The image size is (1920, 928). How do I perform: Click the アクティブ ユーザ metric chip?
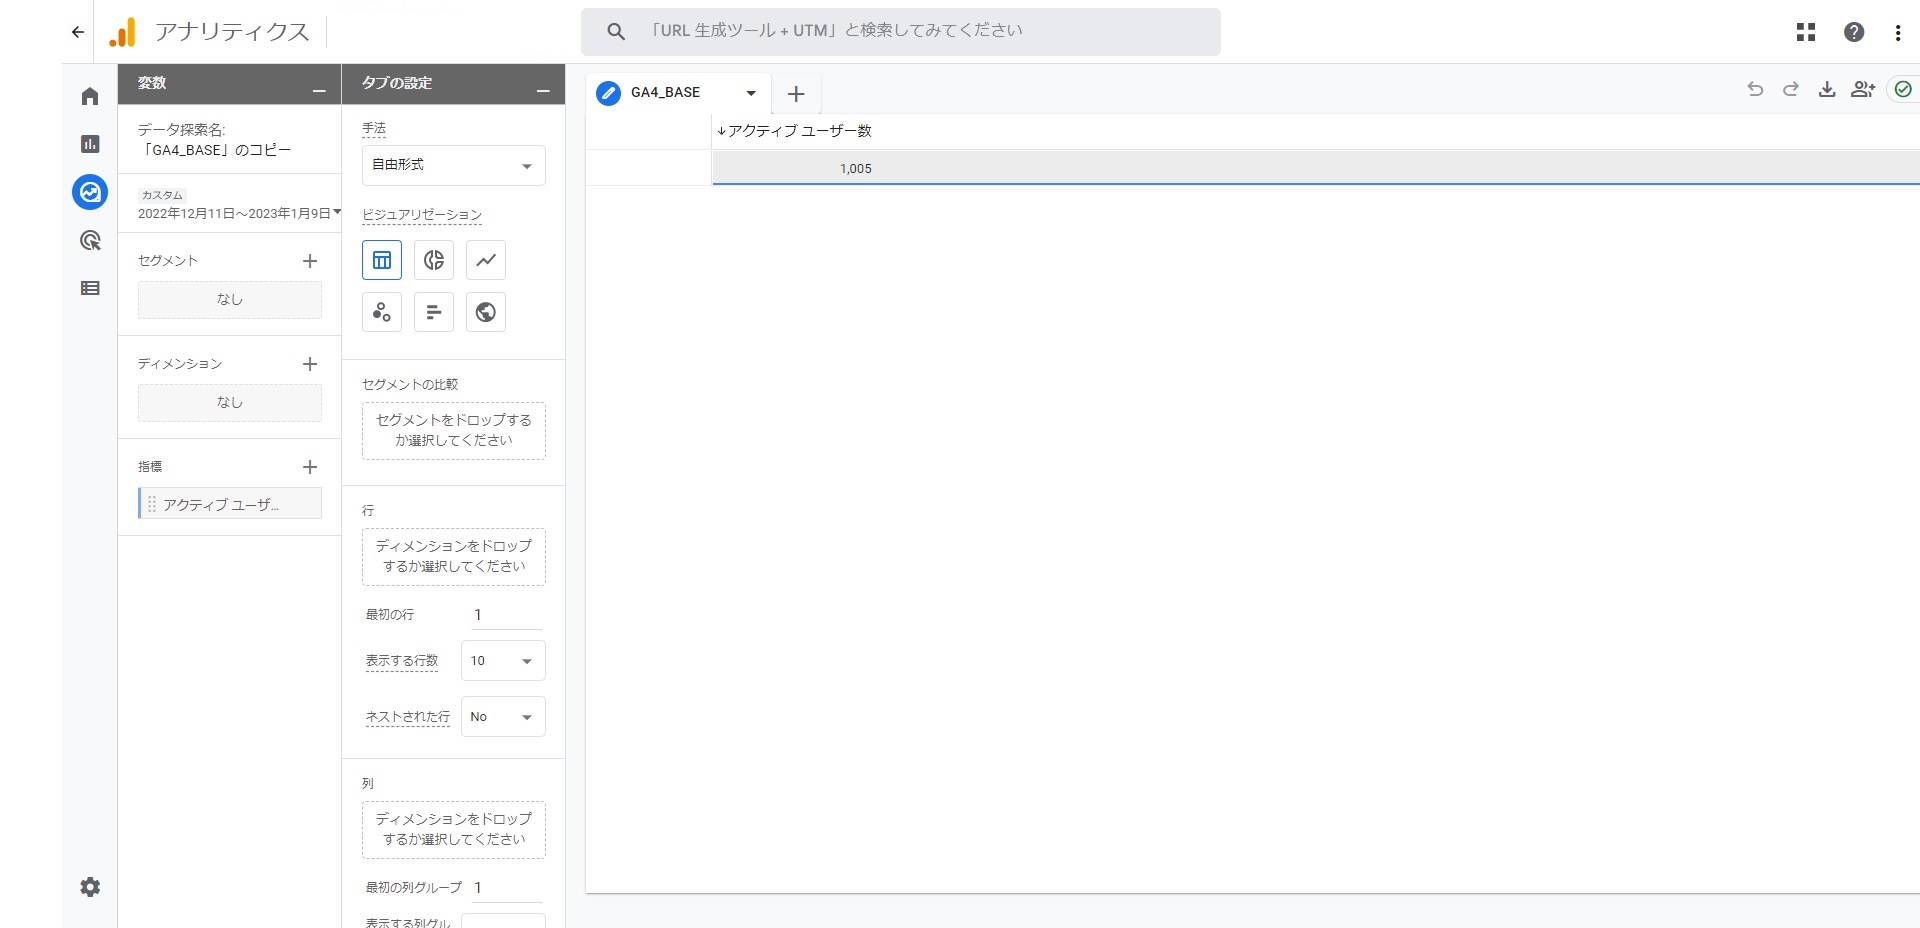coord(230,505)
